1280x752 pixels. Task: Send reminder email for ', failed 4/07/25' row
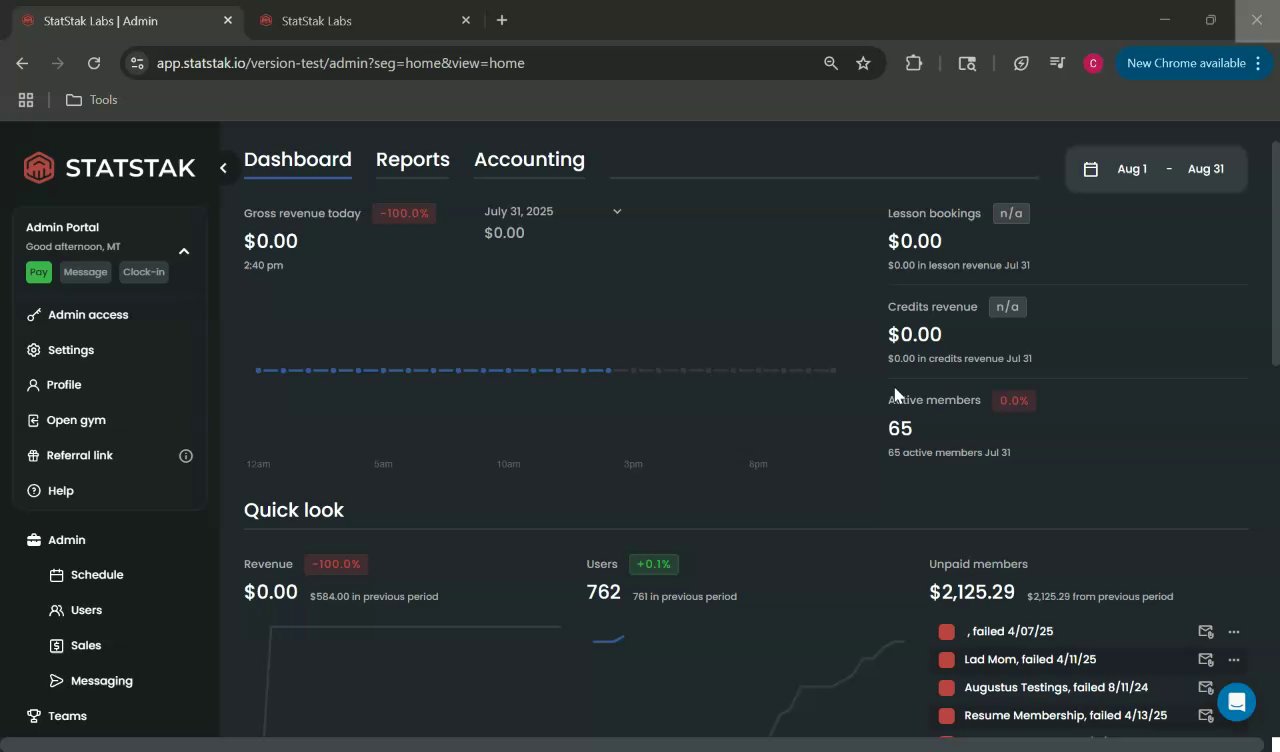click(1206, 632)
